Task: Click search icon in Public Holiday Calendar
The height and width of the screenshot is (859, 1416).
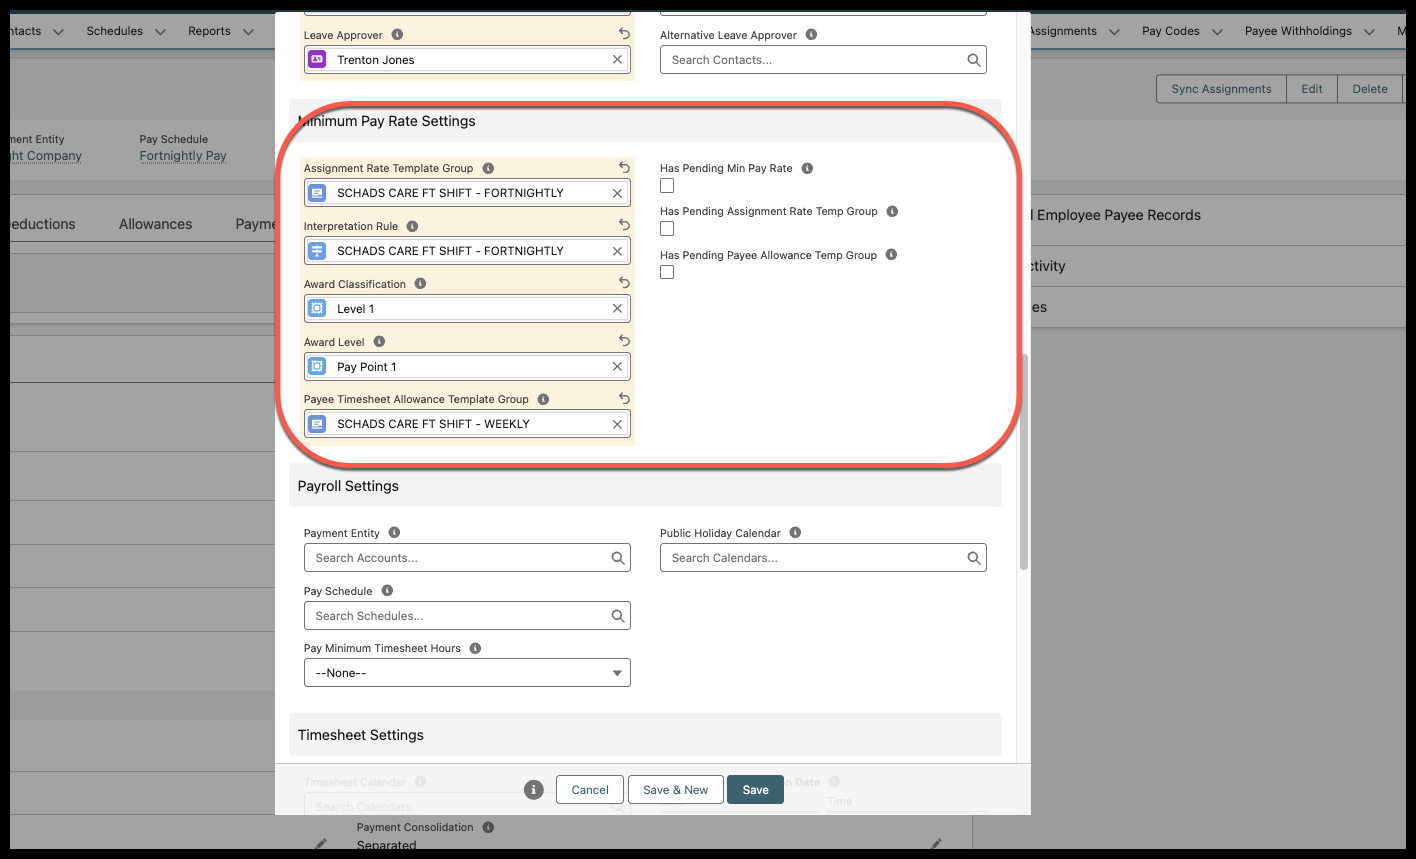Action: [973, 558]
